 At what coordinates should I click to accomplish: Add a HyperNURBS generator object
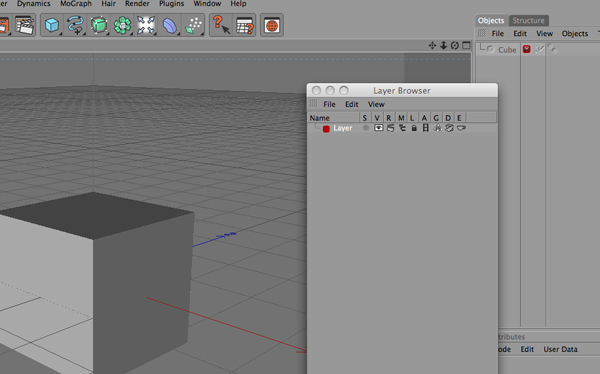tap(99, 26)
